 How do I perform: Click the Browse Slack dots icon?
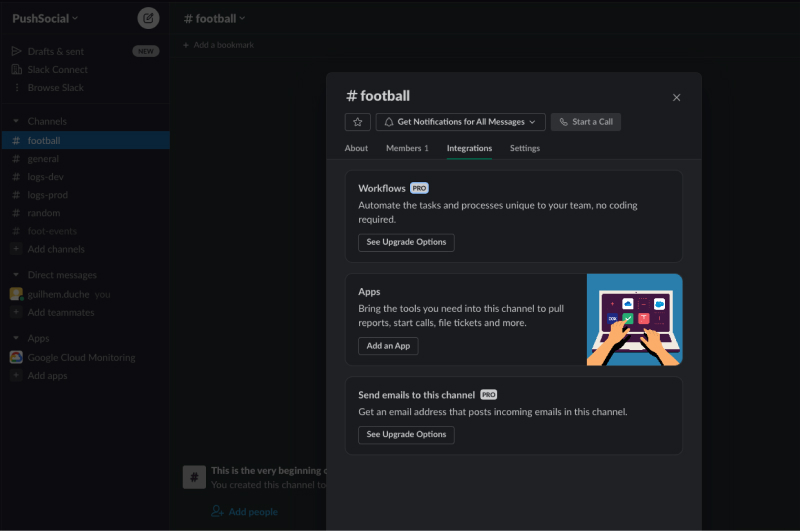pyautogui.click(x=17, y=88)
